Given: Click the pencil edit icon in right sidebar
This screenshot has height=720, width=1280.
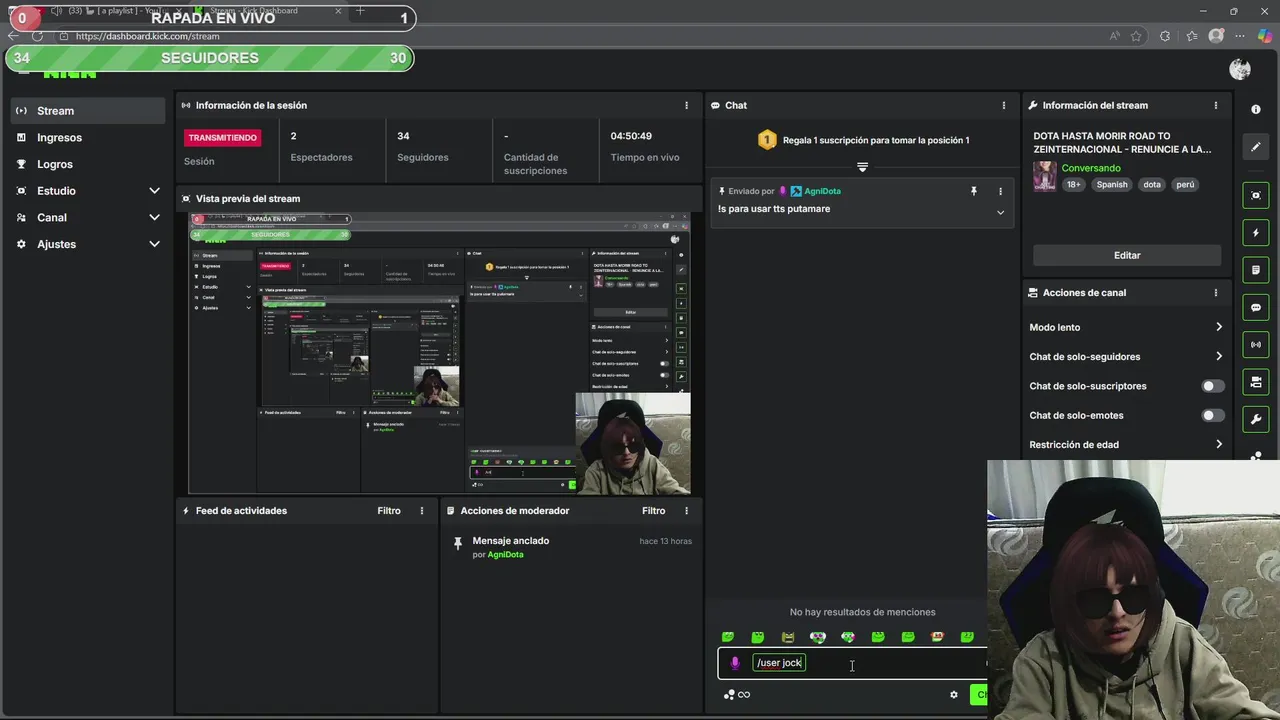Looking at the screenshot, I should tap(1256, 147).
